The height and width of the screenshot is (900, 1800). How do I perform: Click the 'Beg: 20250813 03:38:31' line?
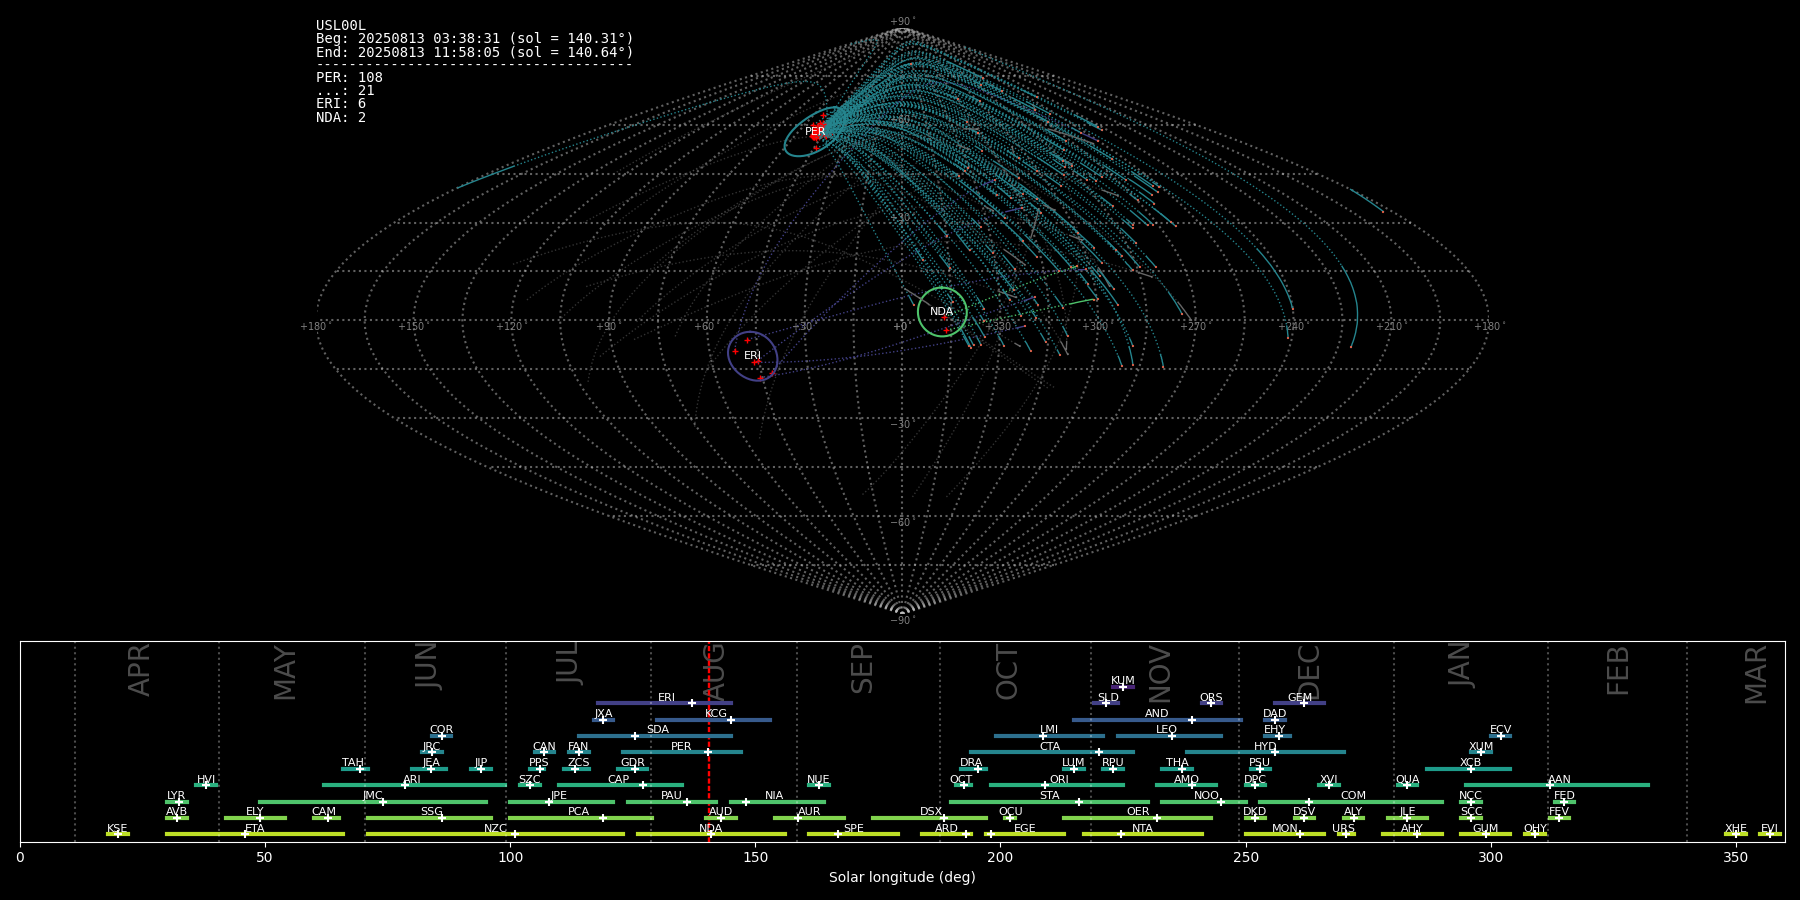coord(475,39)
